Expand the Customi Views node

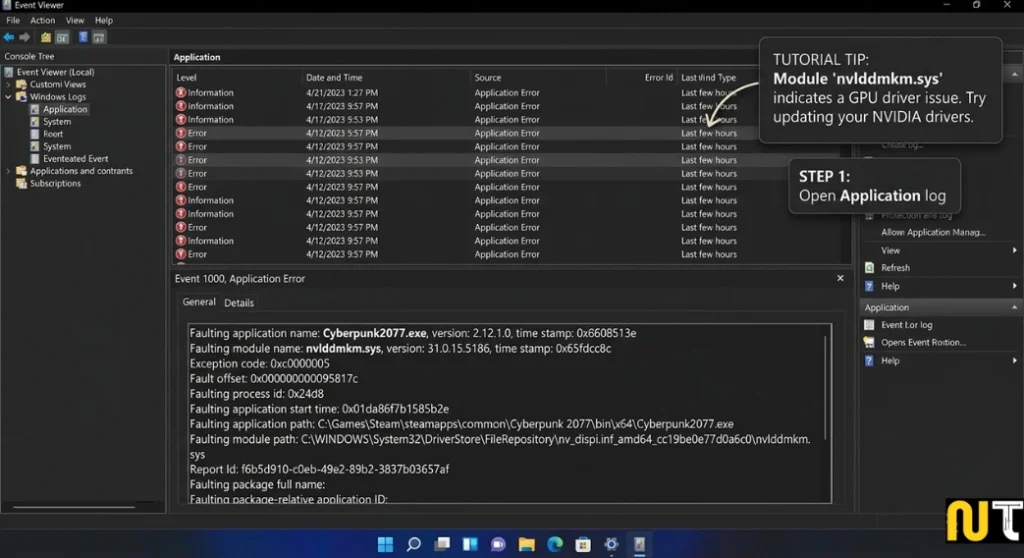pyautogui.click(x=8, y=84)
